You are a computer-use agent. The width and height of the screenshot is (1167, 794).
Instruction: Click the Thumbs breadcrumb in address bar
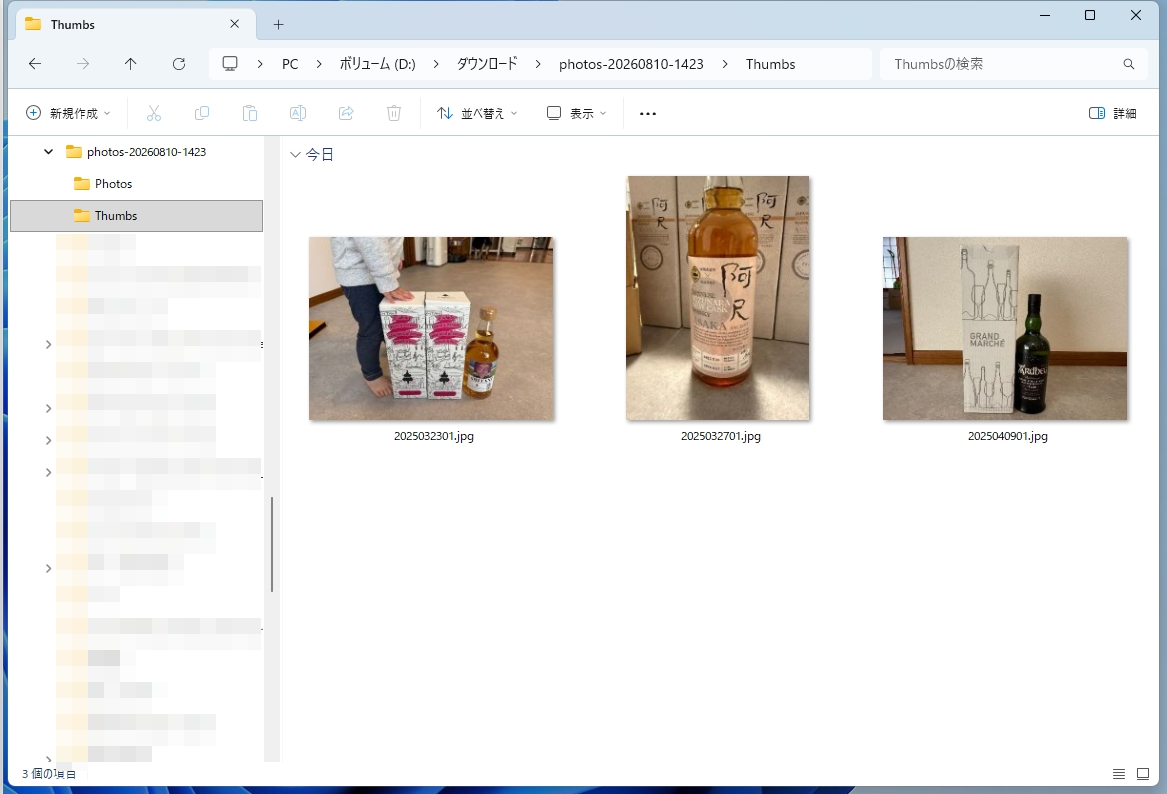770,64
